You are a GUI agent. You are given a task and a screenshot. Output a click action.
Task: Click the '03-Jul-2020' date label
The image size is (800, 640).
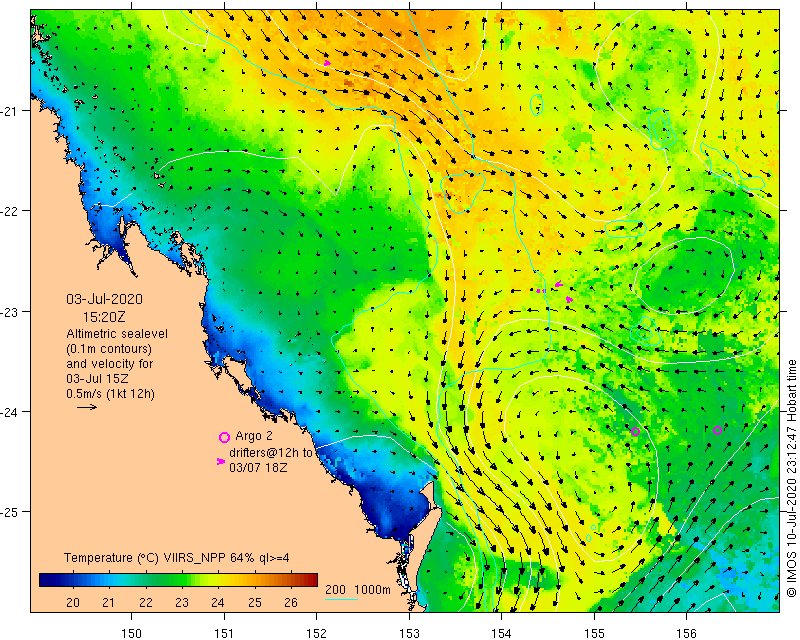104,299
